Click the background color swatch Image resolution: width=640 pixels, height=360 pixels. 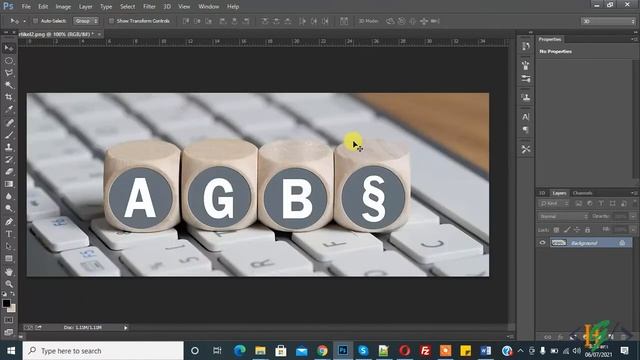[x=12, y=309]
